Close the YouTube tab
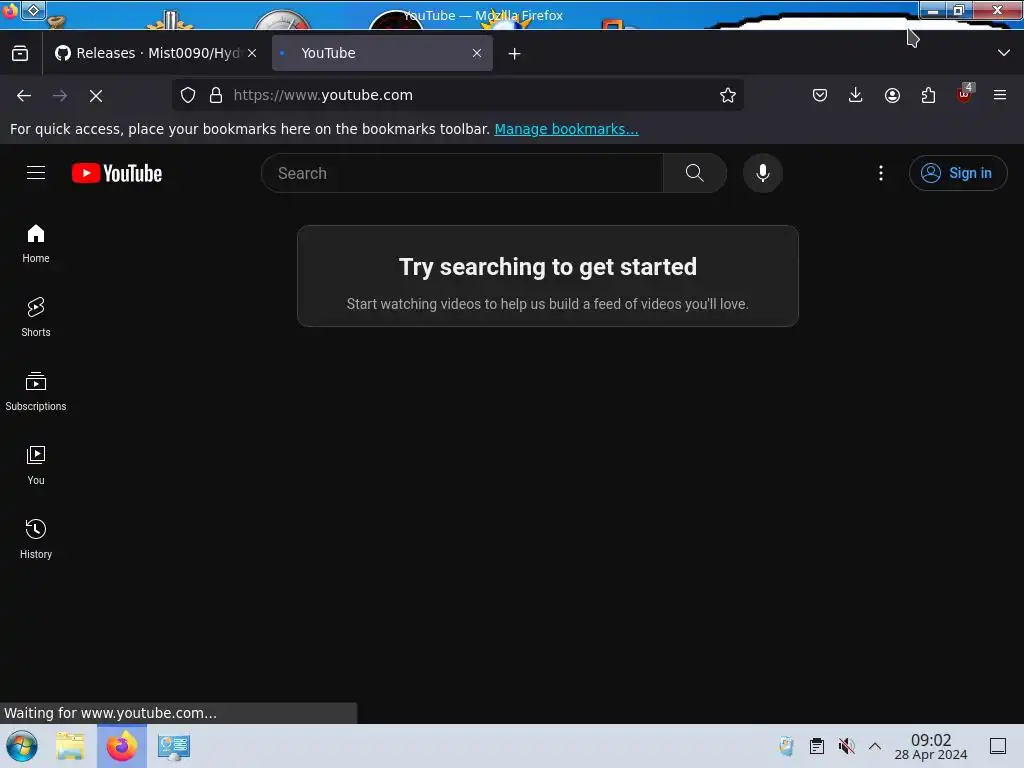 [477, 53]
